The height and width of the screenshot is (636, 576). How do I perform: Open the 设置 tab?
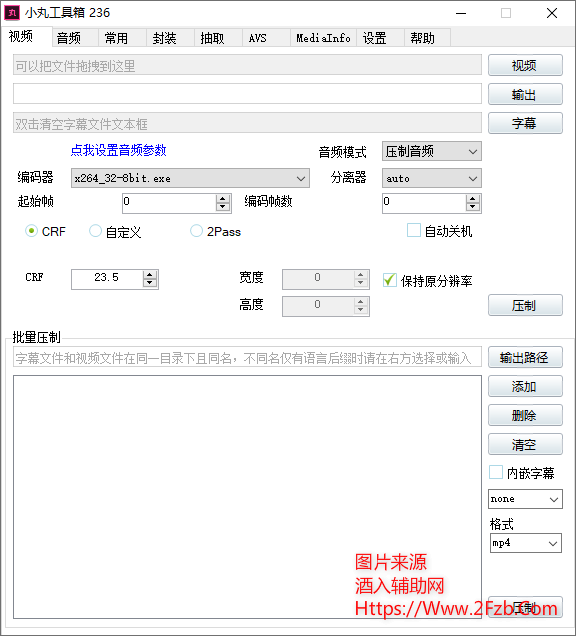380,38
